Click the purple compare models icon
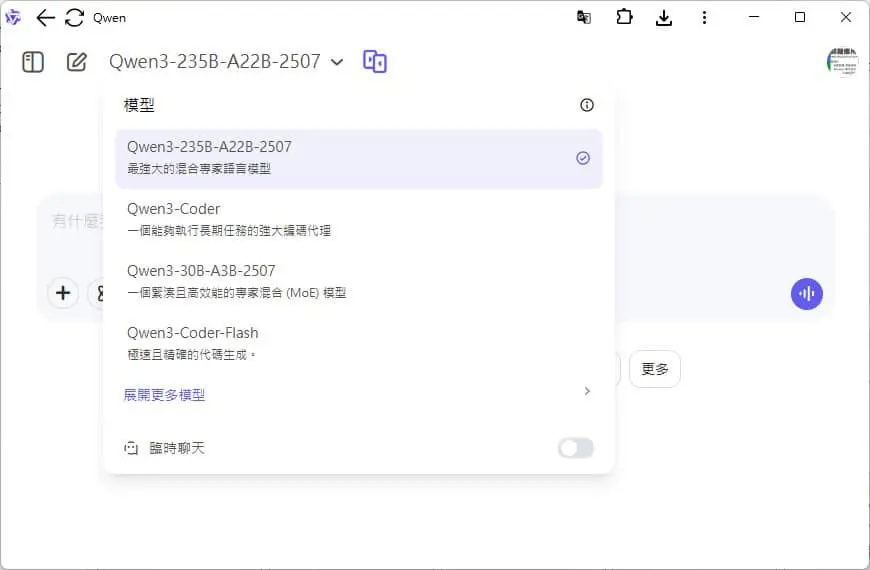This screenshot has width=870, height=570. tap(375, 62)
